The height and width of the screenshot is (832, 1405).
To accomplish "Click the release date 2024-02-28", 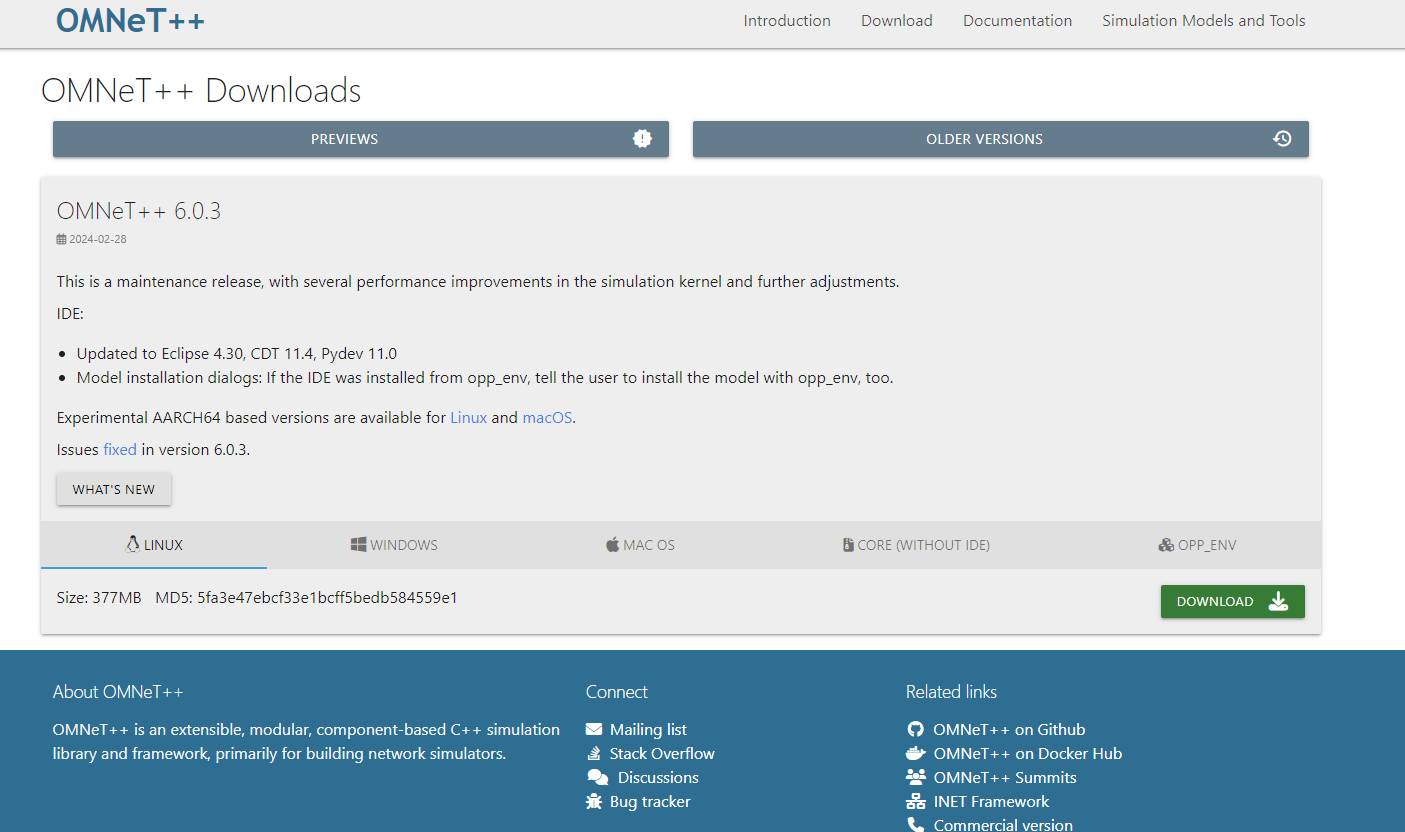I will pos(98,239).
